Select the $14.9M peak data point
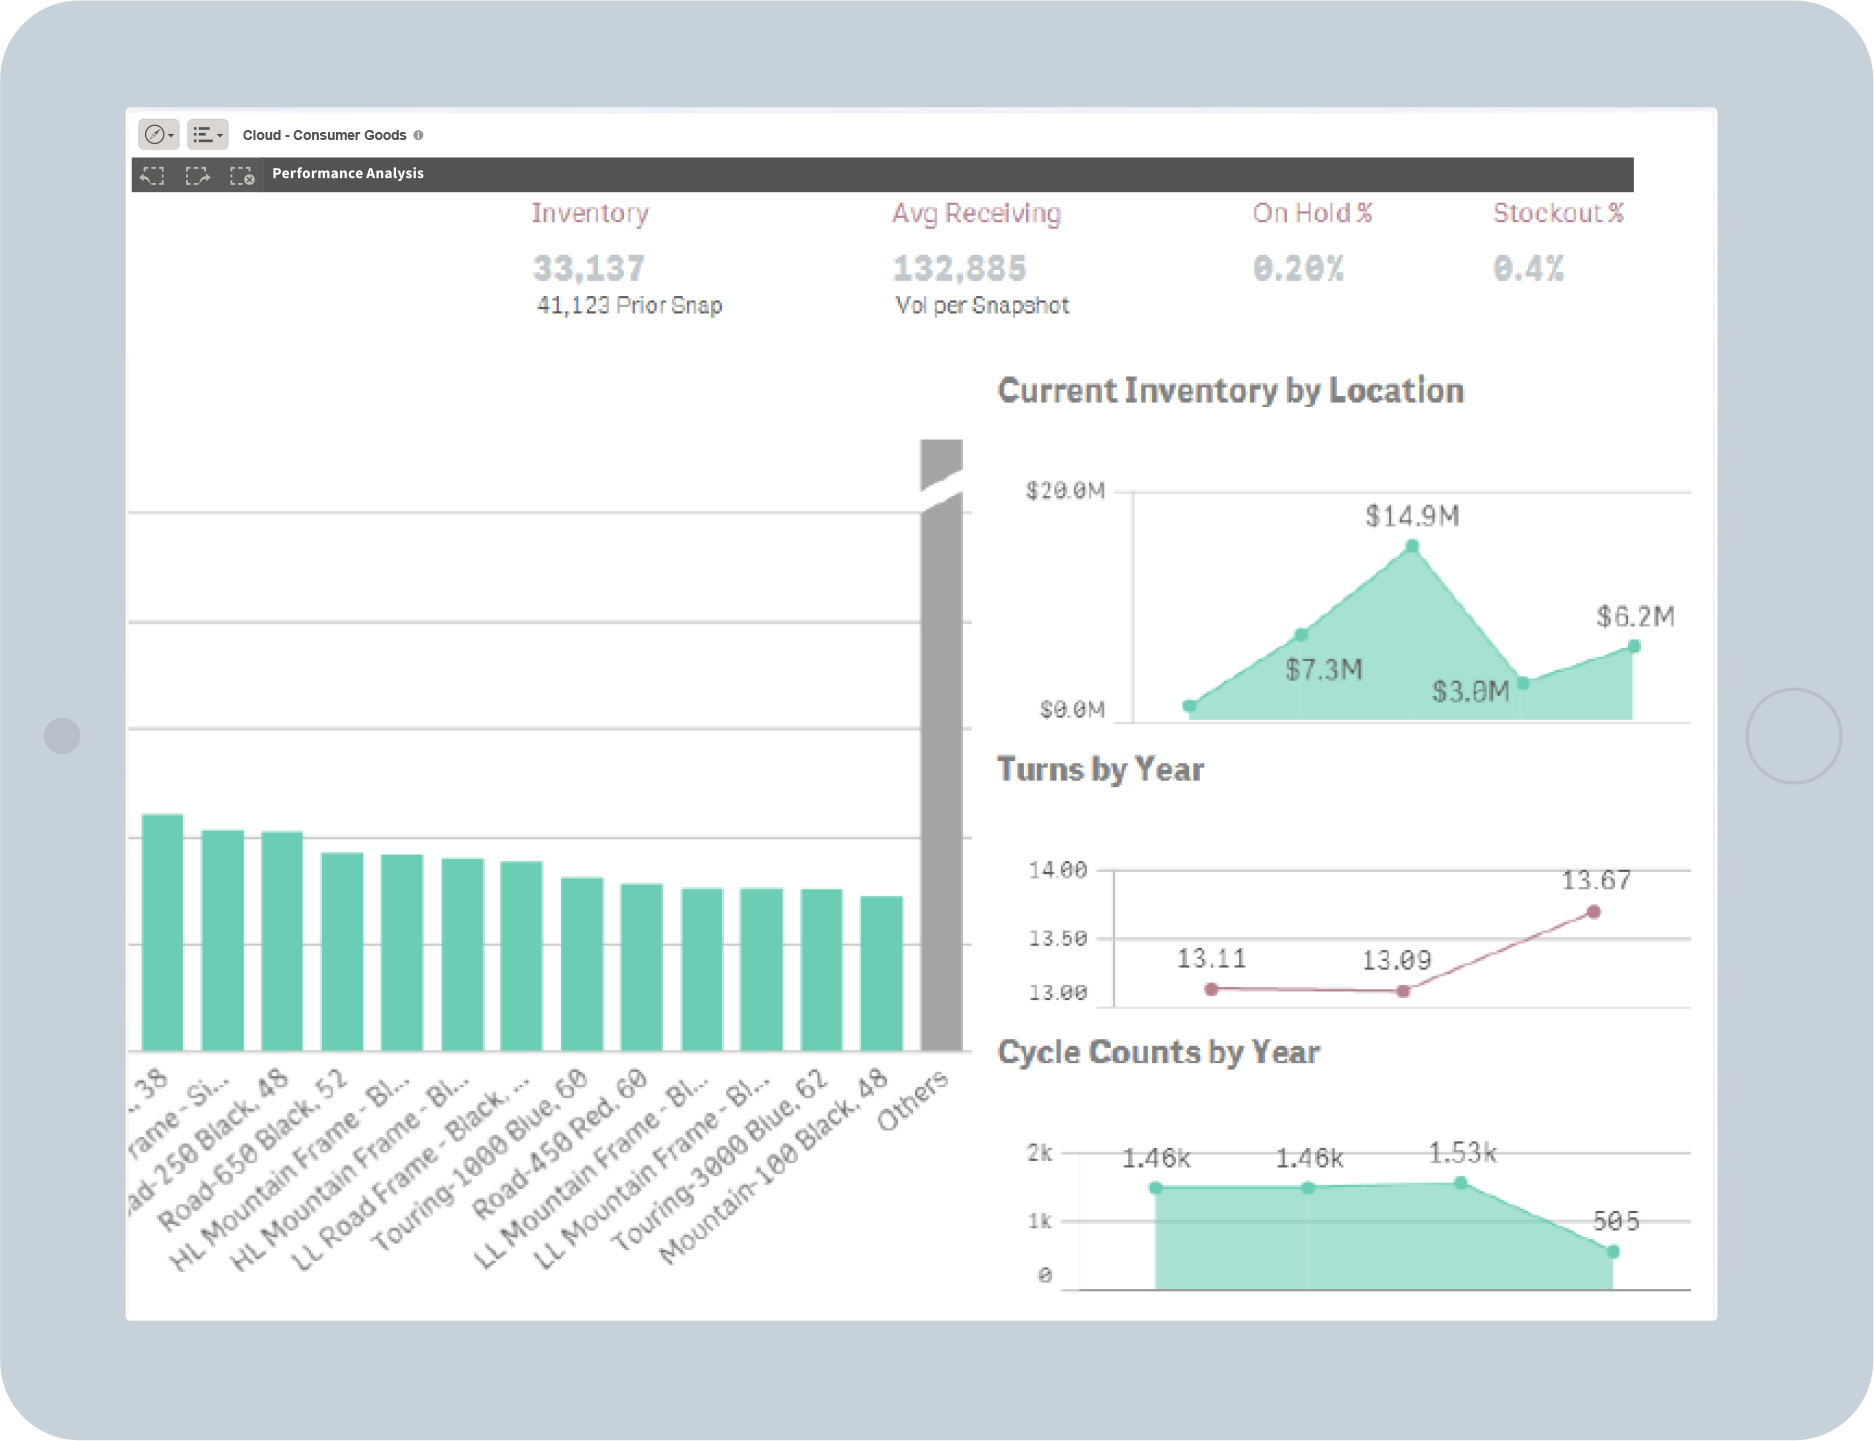 click(1412, 546)
